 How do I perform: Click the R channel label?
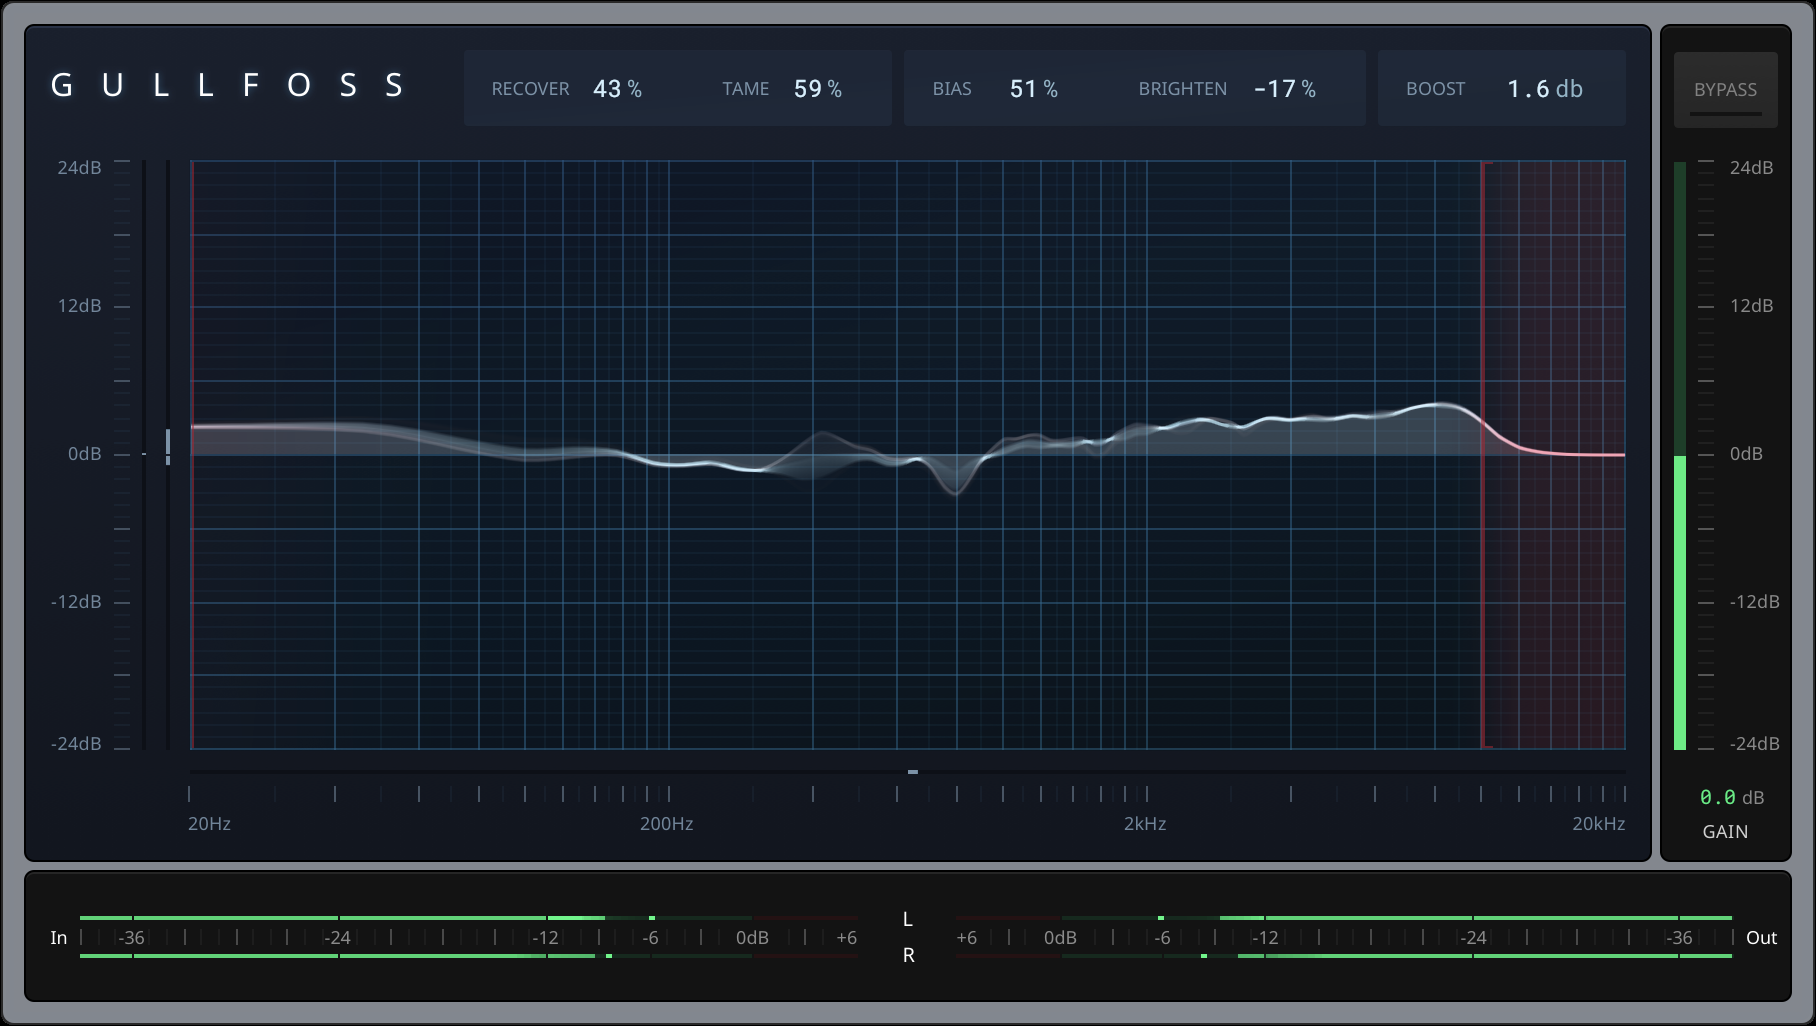click(x=908, y=955)
